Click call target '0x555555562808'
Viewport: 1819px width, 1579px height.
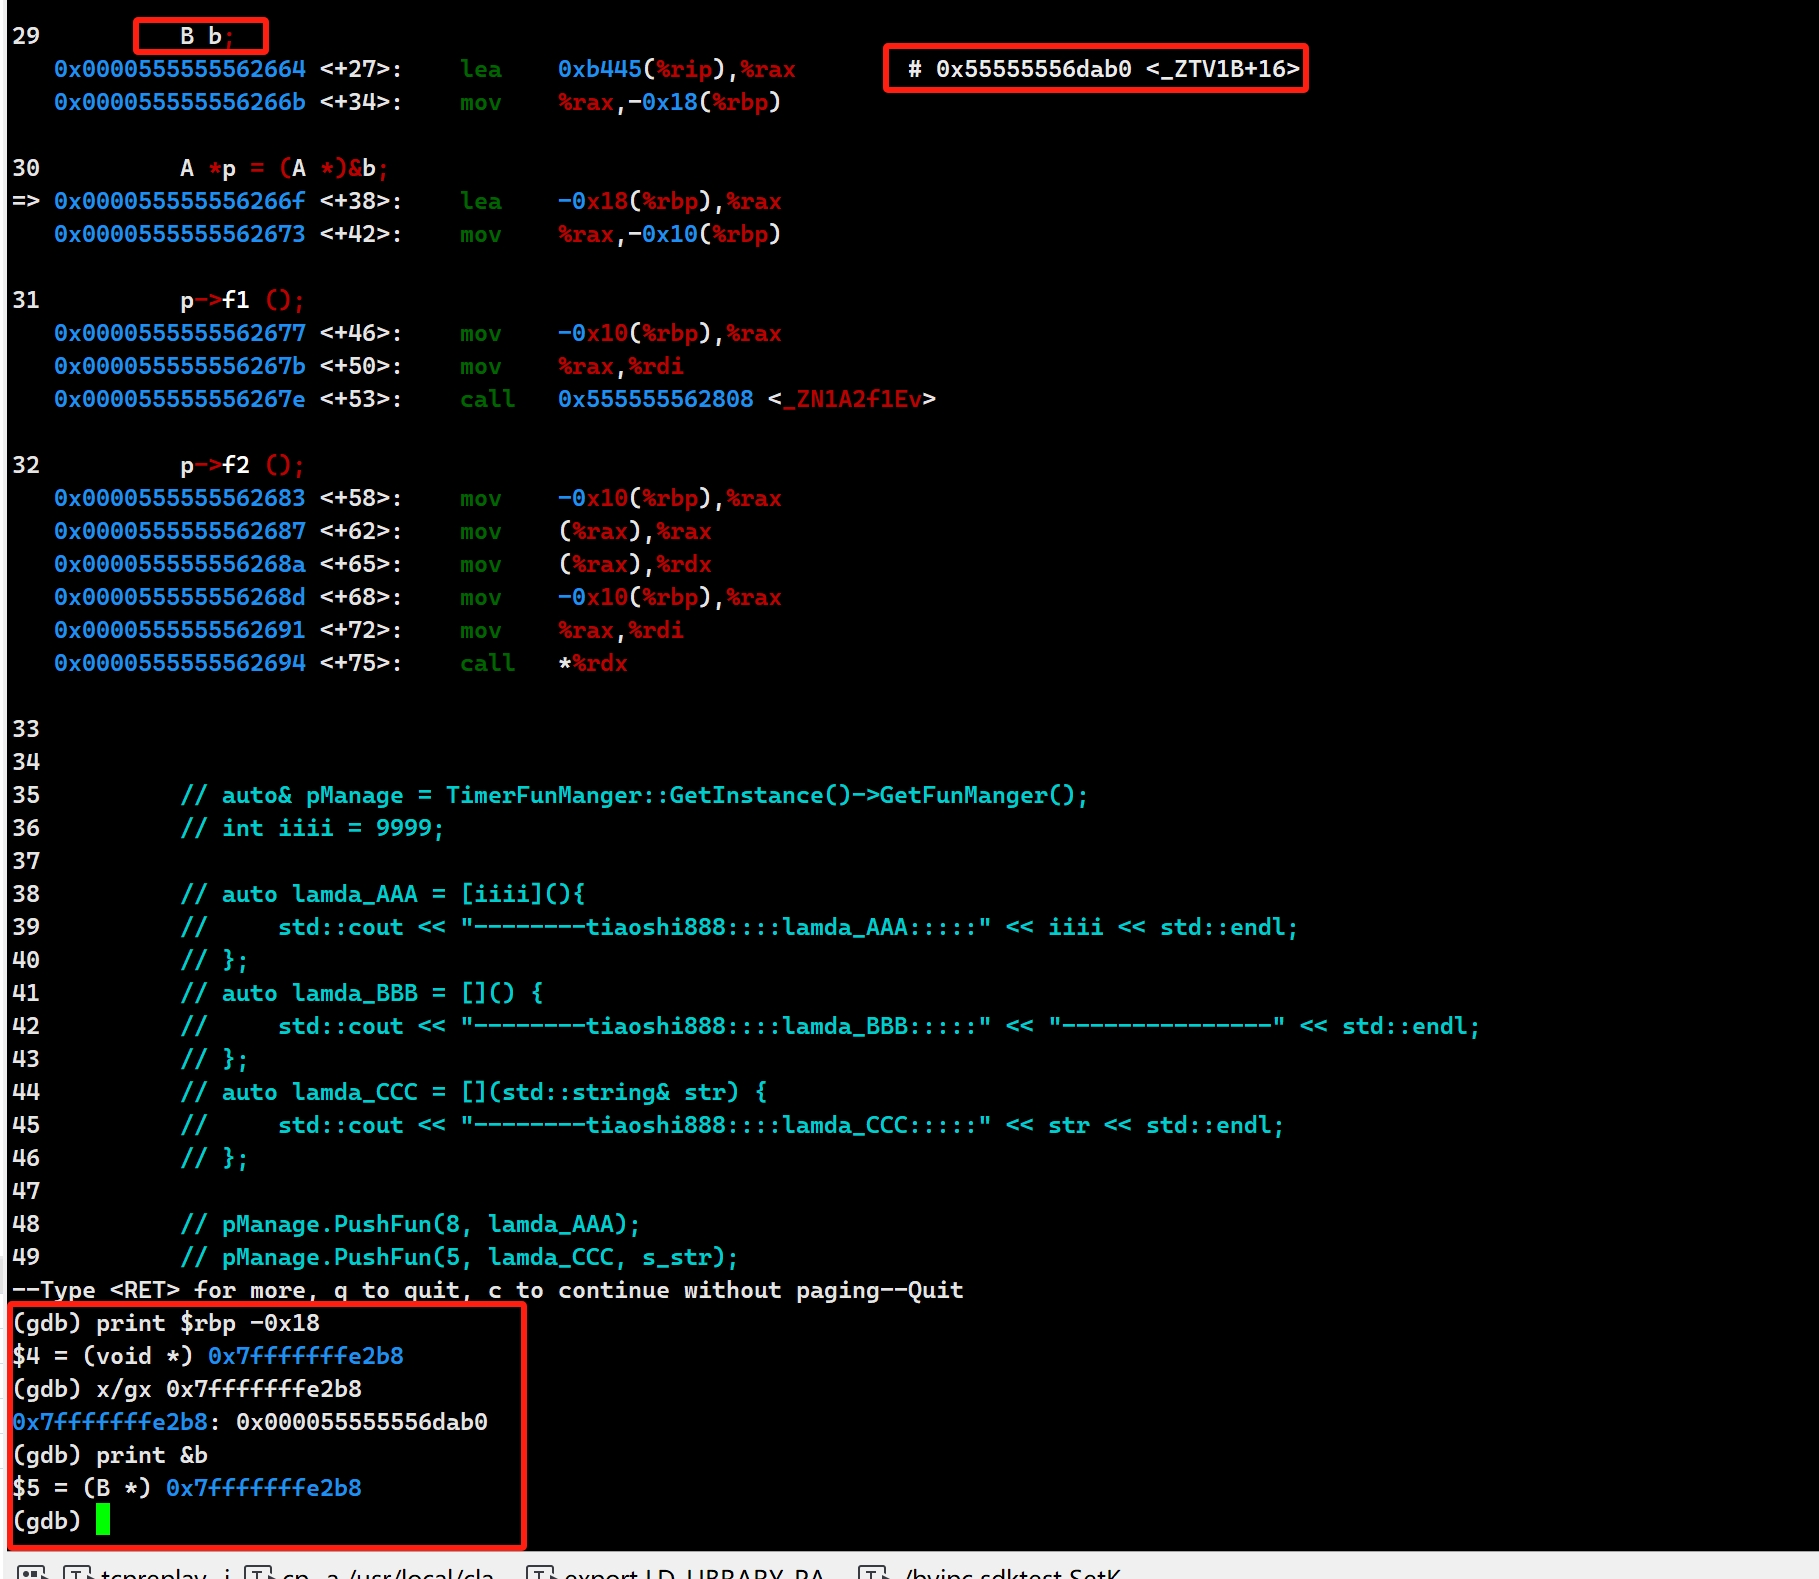tap(655, 399)
